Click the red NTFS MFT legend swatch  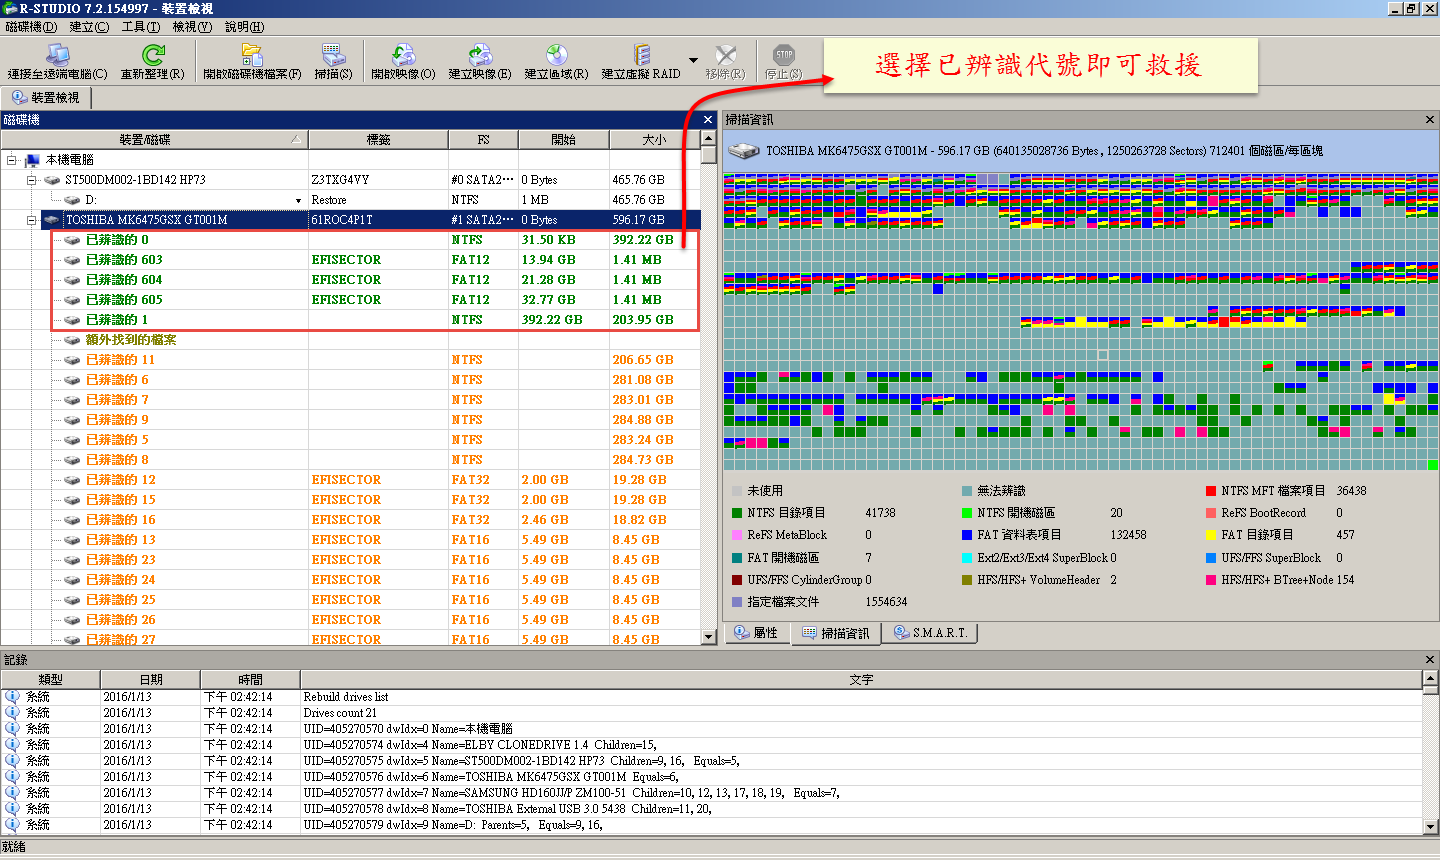[x=1212, y=491]
